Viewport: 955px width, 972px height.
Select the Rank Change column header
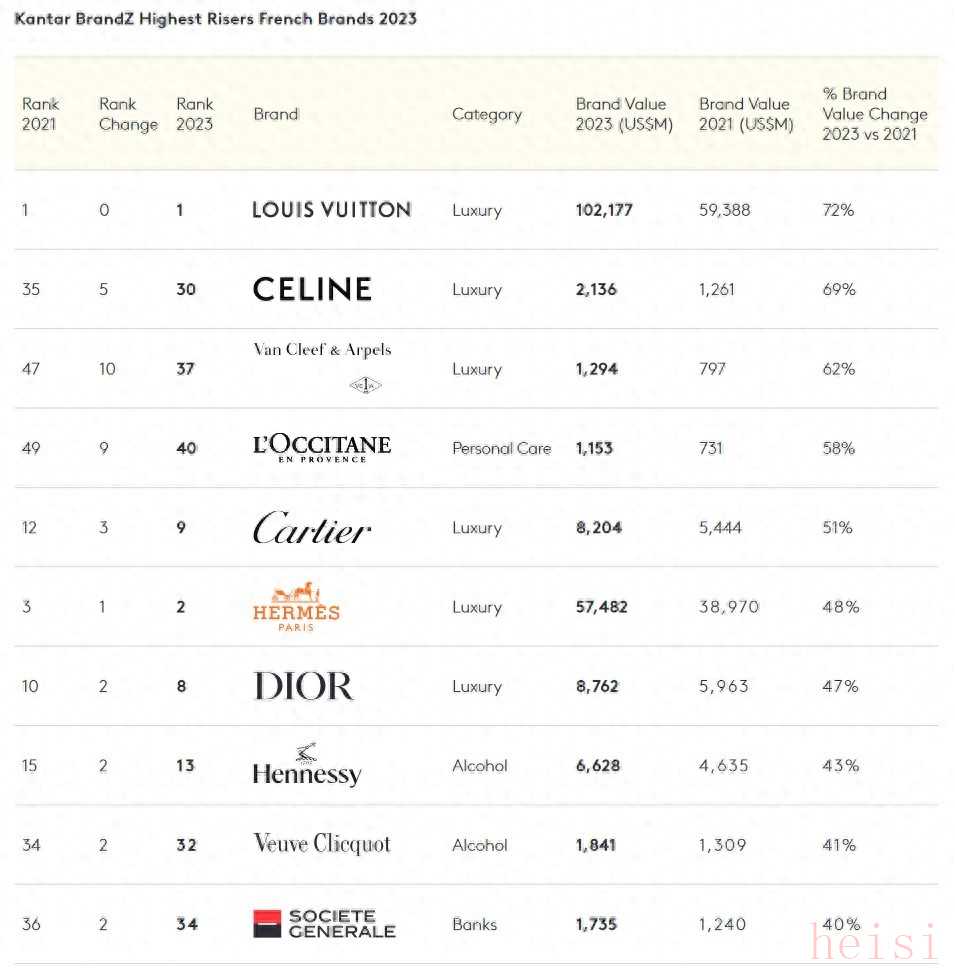tap(128, 114)
